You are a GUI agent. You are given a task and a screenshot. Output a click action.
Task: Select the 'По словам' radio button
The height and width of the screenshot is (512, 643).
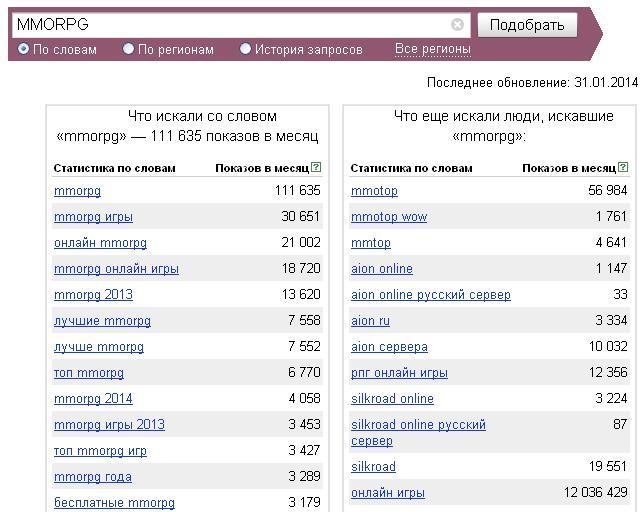pyautogui.click(x=23, y=49)
